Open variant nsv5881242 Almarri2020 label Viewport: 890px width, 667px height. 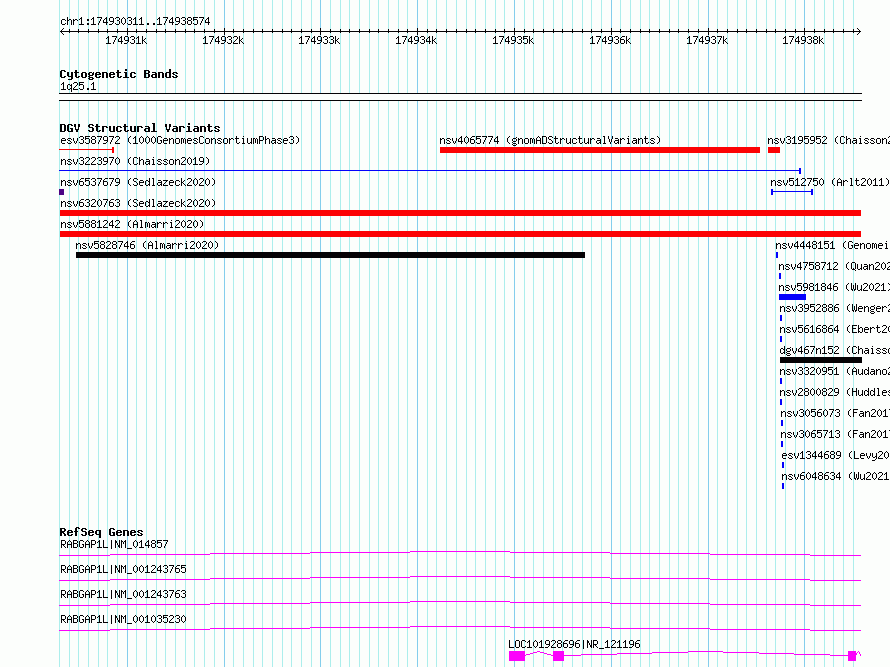(132, 224)
